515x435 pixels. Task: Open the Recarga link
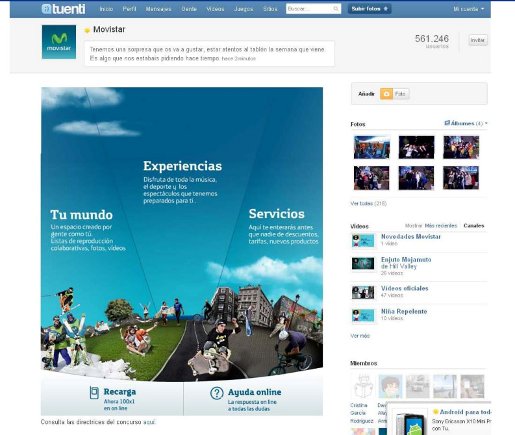[119, 392]
